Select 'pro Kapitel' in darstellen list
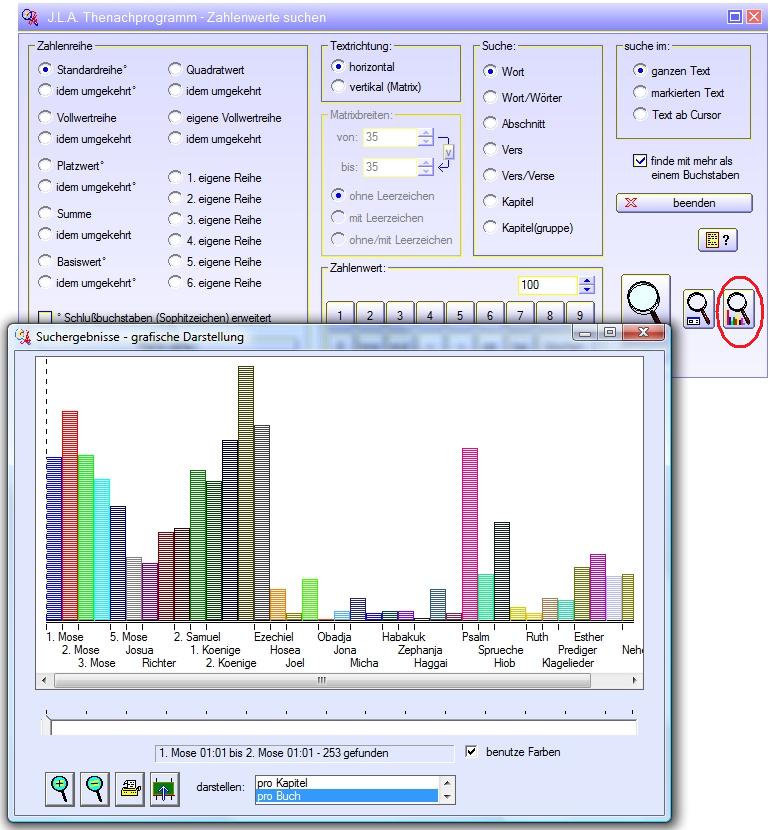The width and height of the screenshot is (770, 830). coord(346,783)
